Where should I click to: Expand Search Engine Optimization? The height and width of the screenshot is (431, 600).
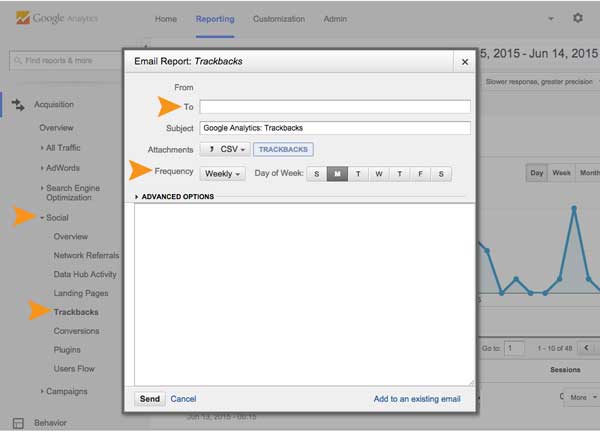click(x=71, y=193)
